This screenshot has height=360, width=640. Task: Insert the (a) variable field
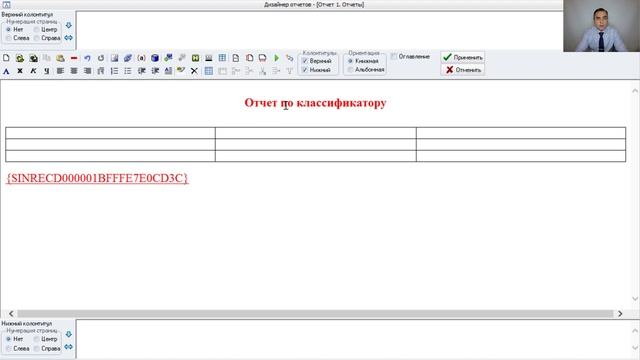tap(141, 58)
